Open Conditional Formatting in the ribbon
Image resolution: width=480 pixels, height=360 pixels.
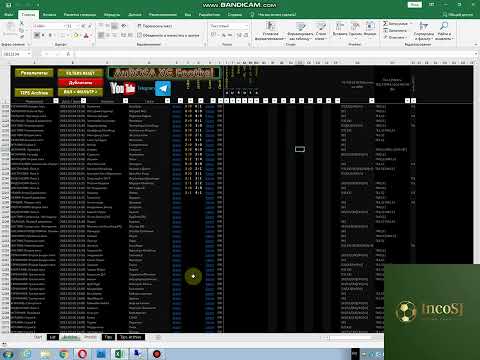(271, 31)
